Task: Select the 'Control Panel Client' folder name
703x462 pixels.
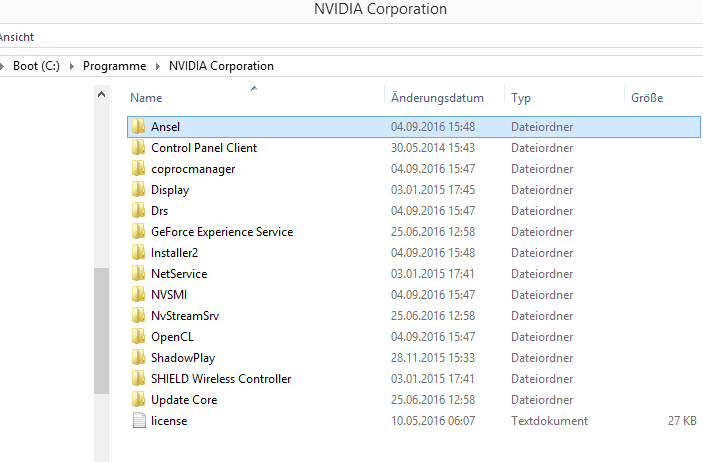Action: point(204,148)
